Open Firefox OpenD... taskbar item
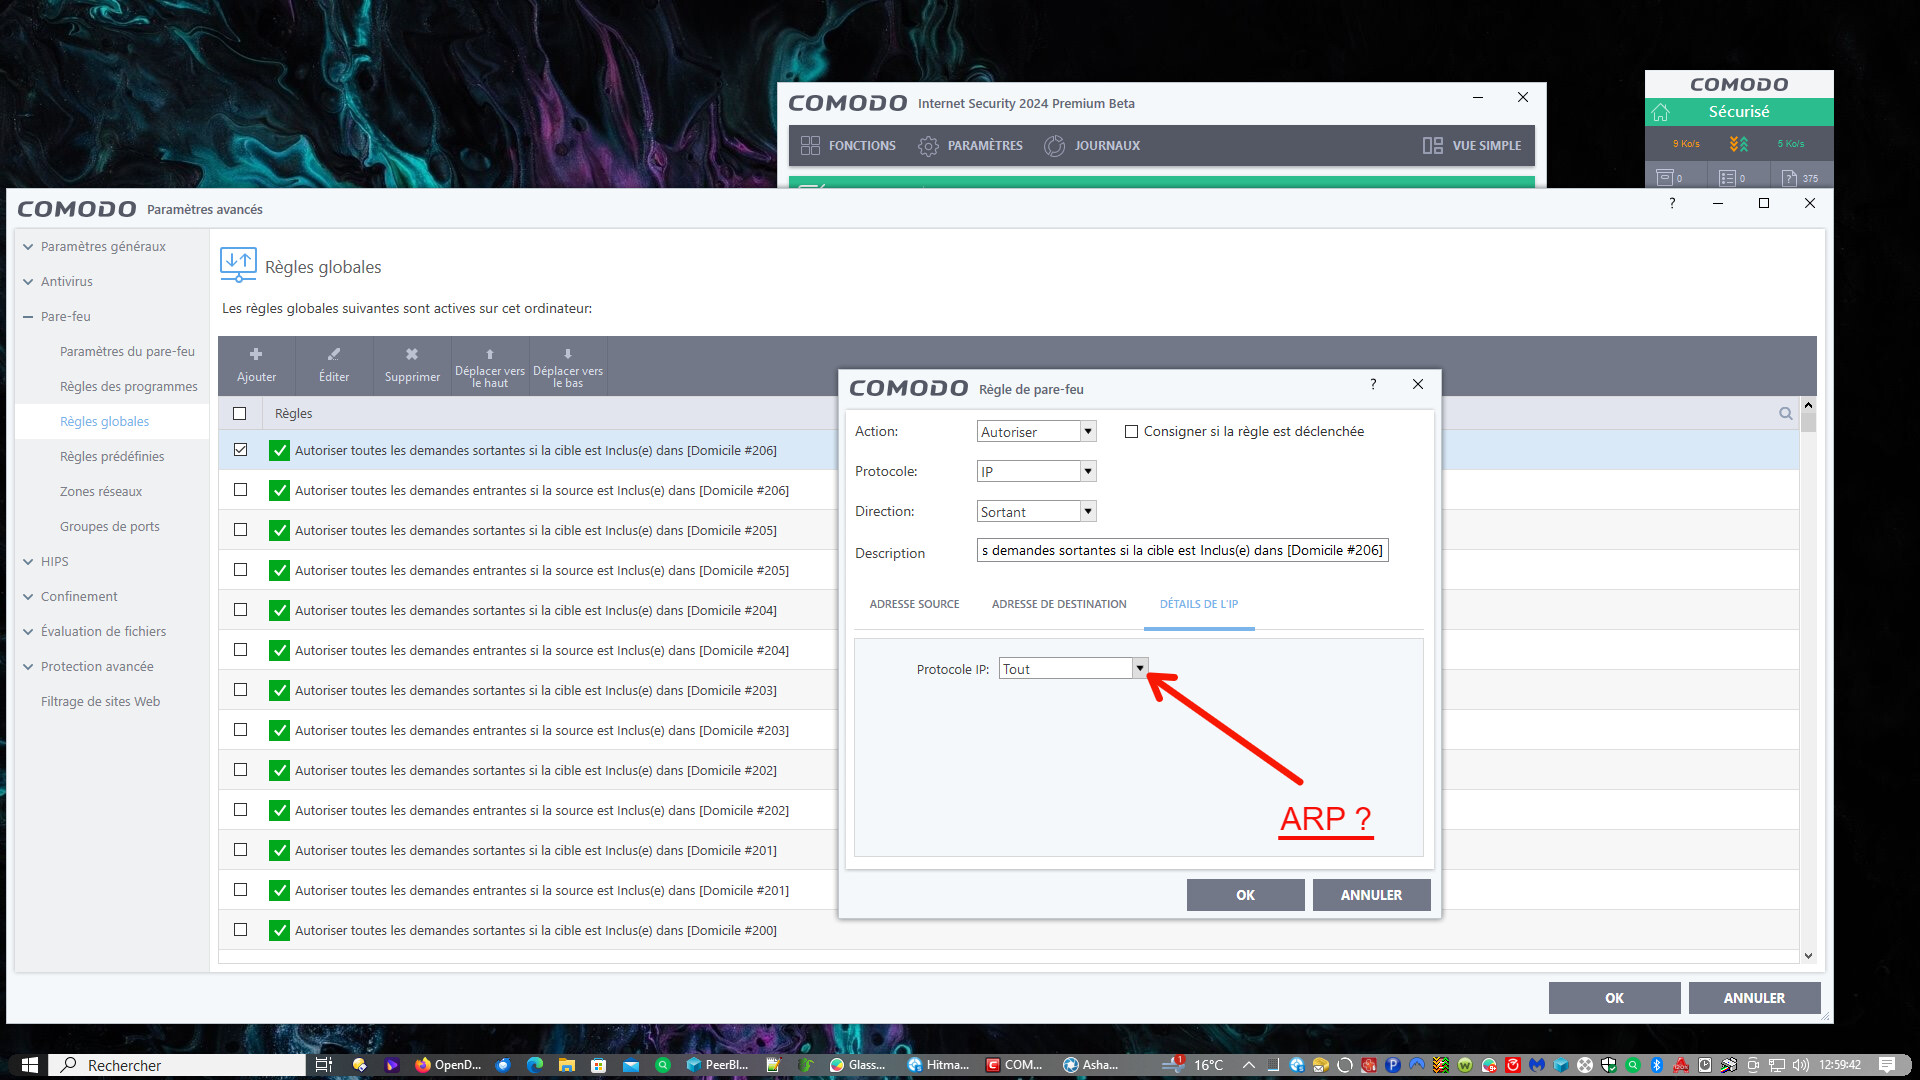Image resolution: width=1920 pixels, height=1080 pixels. (x=448, y=1065)
